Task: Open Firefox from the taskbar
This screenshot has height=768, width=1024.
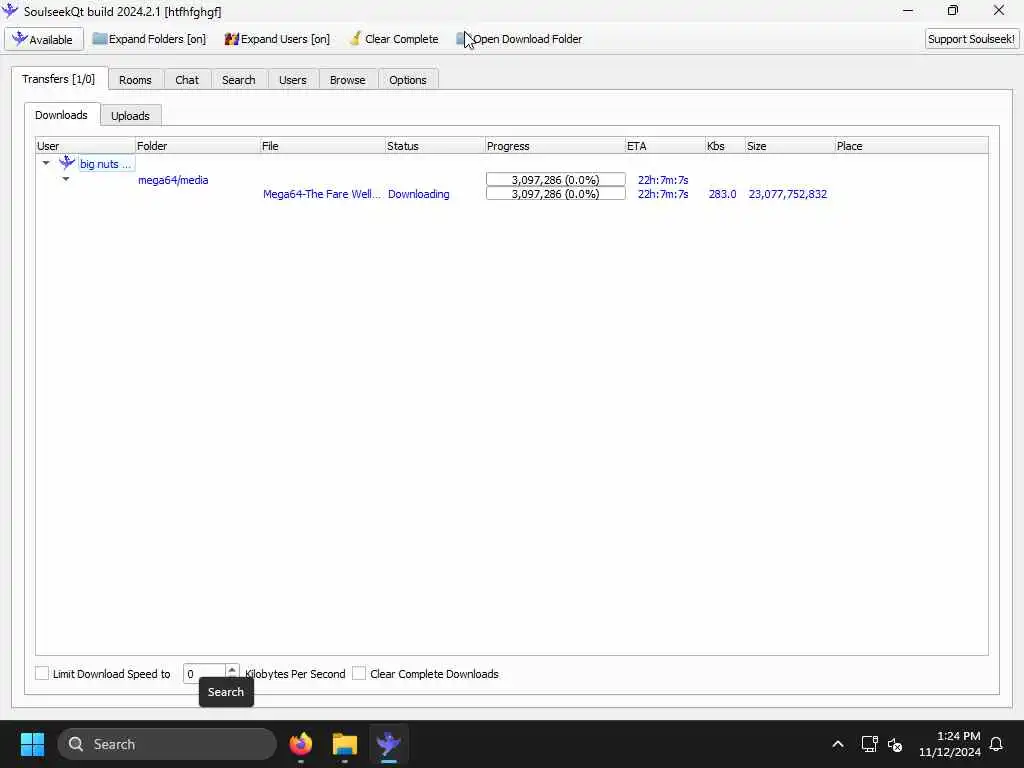Action: 300,744
